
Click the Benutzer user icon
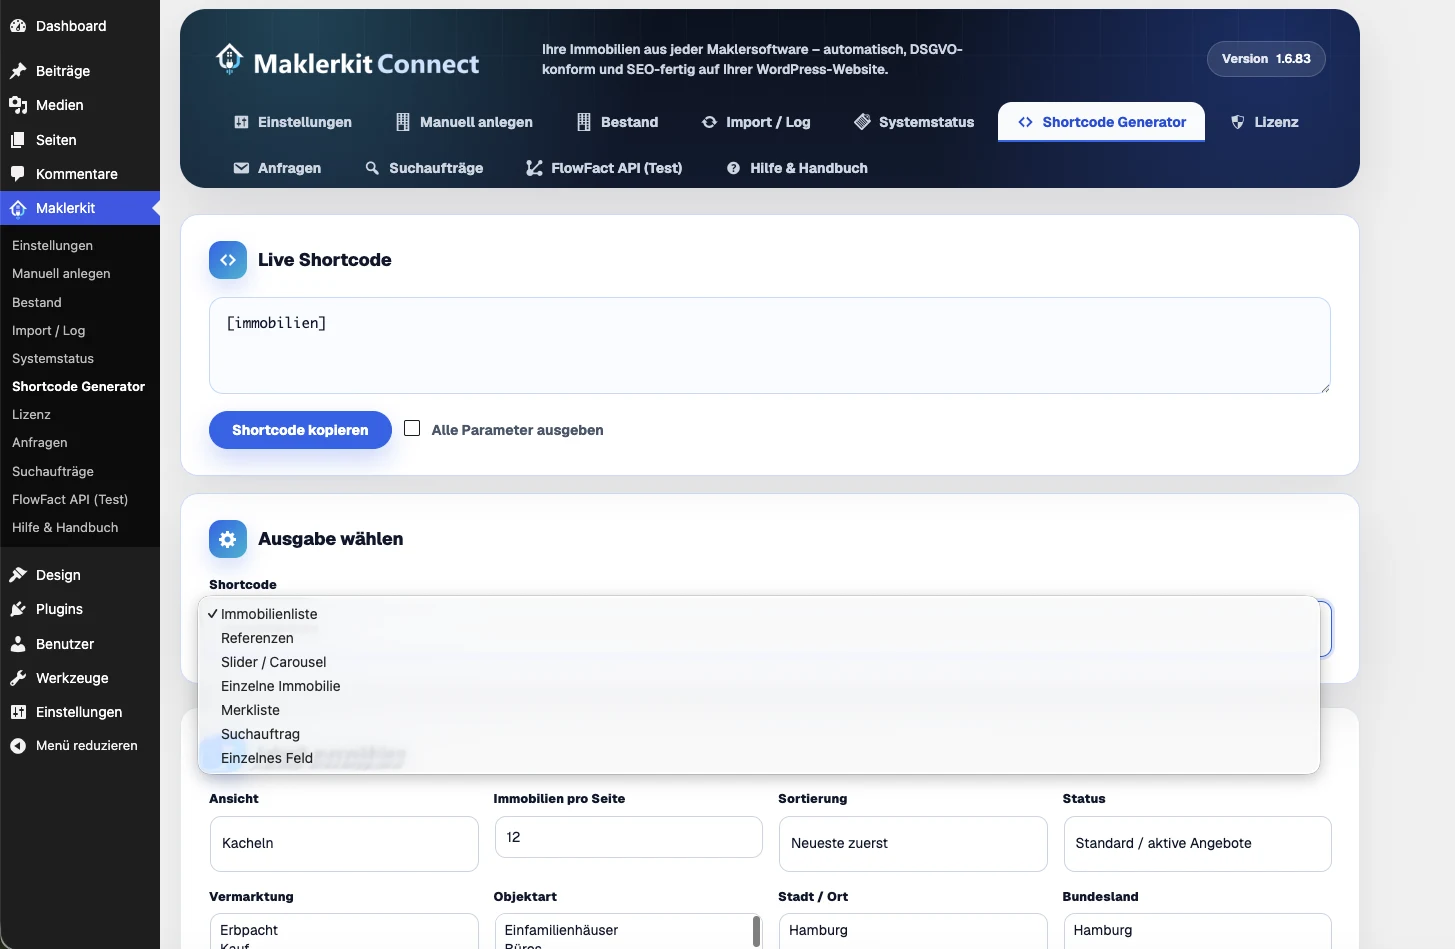click(18, 644)
